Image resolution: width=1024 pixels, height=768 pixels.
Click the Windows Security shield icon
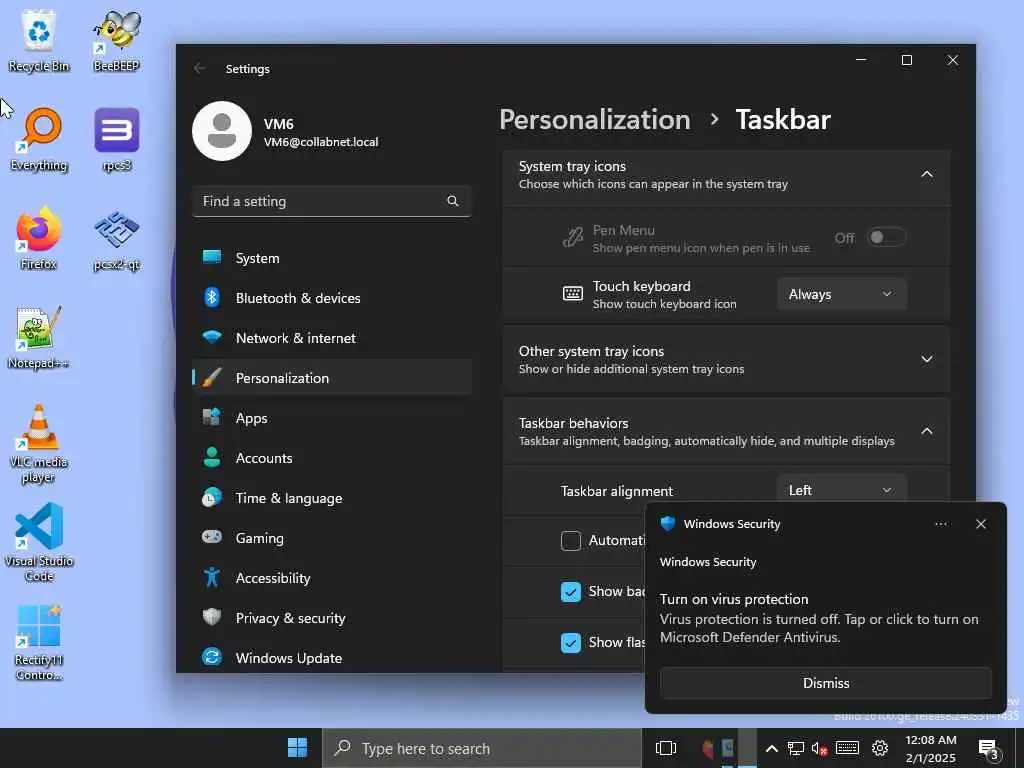[x=667, y=524]
